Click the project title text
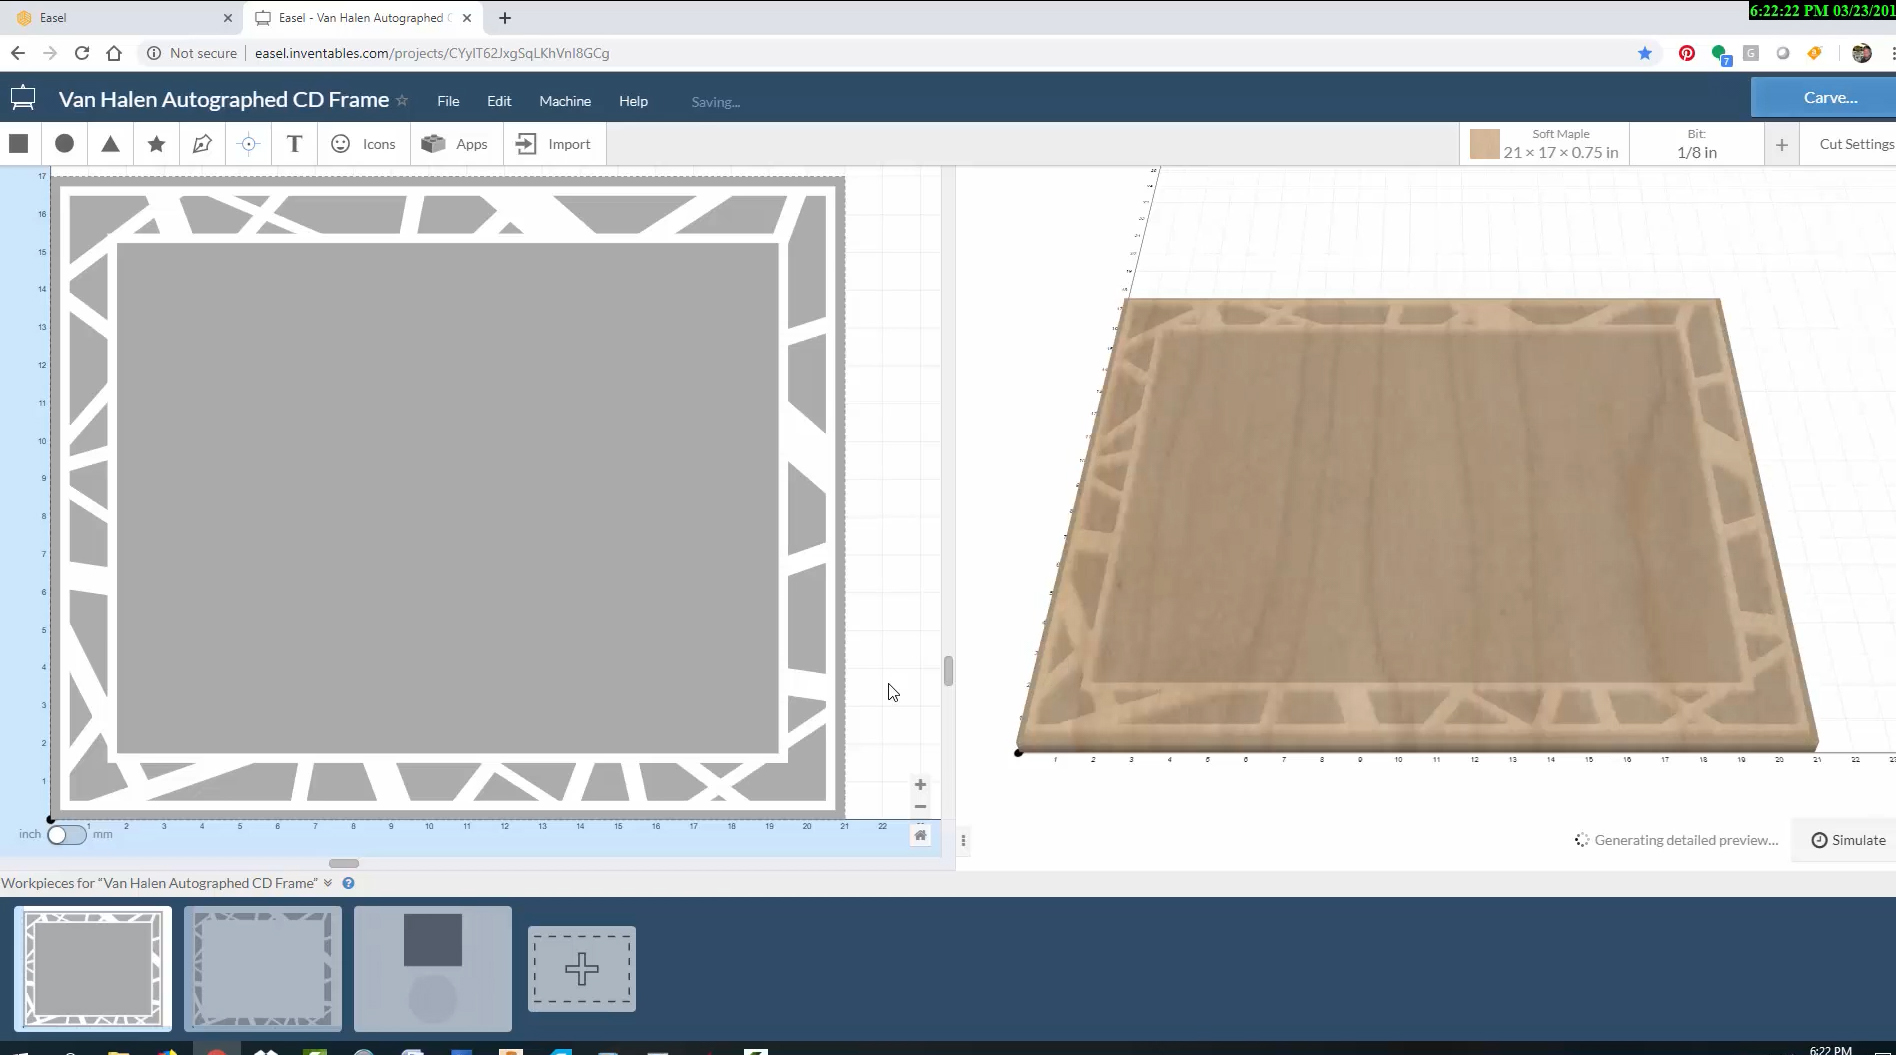The image size is (1896, 1055). click(224, 99)
